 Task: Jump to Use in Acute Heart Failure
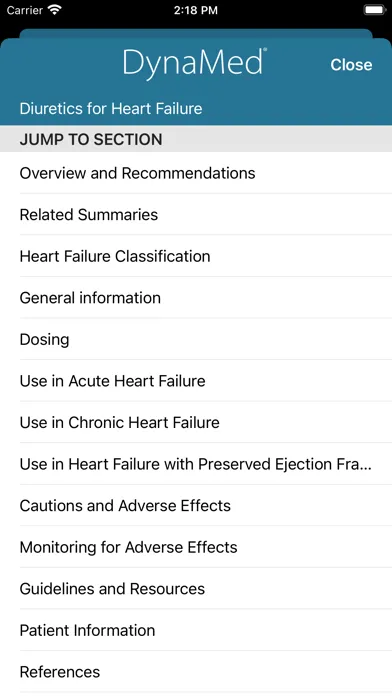[x=196, y=381]
